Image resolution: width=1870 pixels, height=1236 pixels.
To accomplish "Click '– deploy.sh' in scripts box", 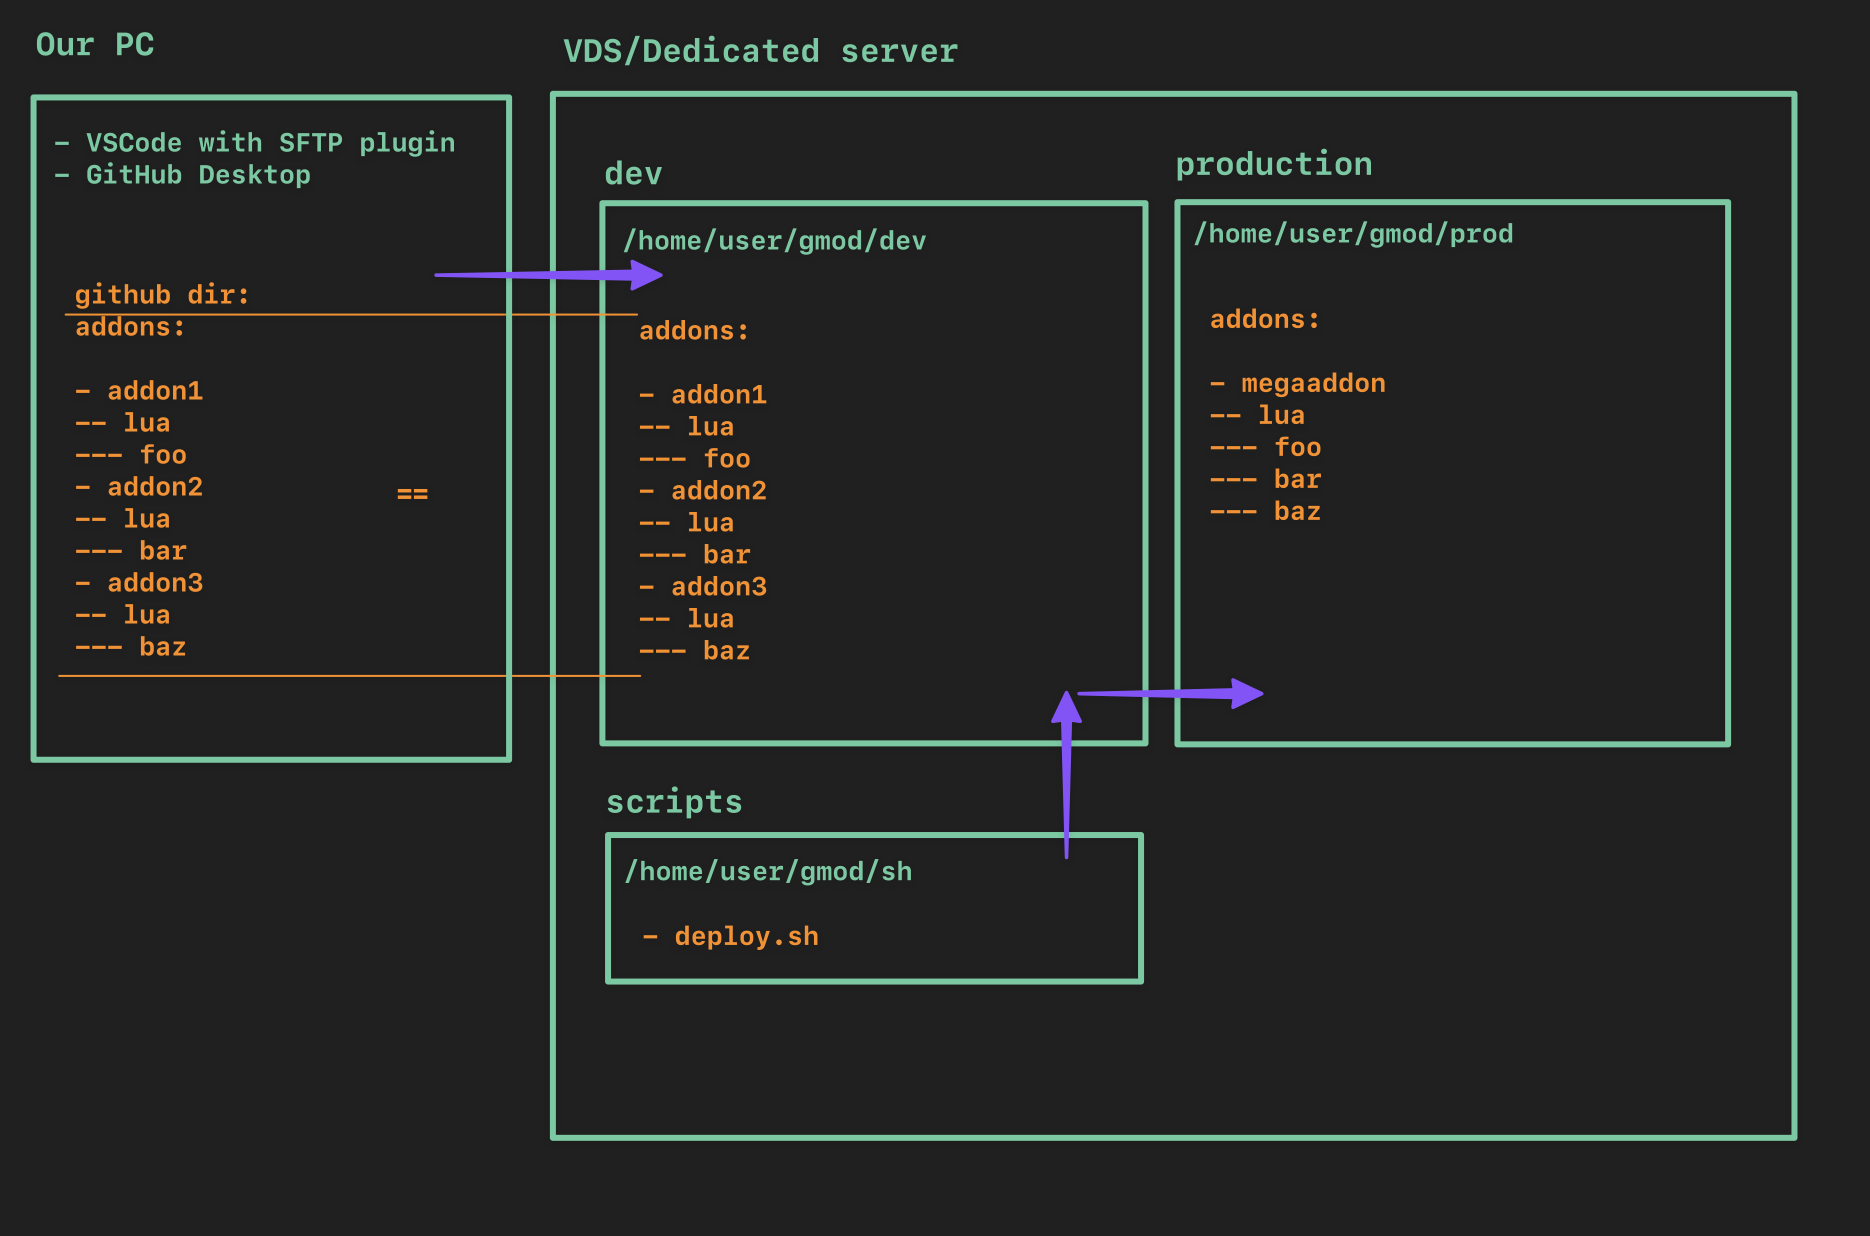I will 731,937.
